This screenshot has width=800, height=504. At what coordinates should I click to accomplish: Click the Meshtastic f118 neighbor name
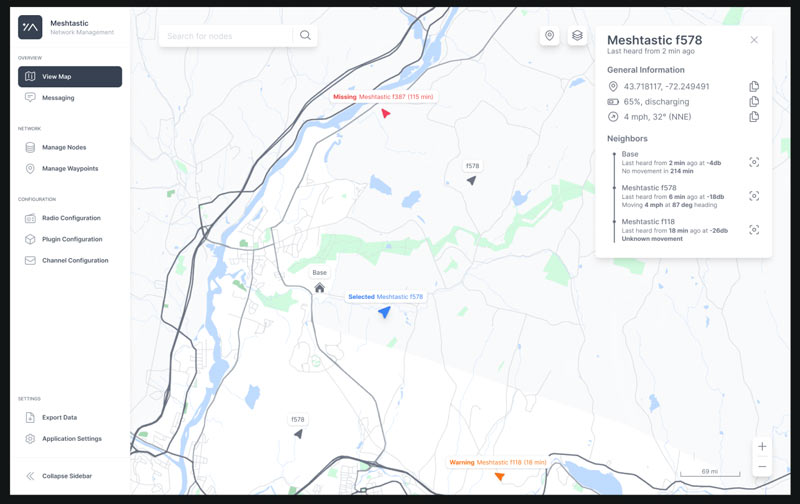648,221
